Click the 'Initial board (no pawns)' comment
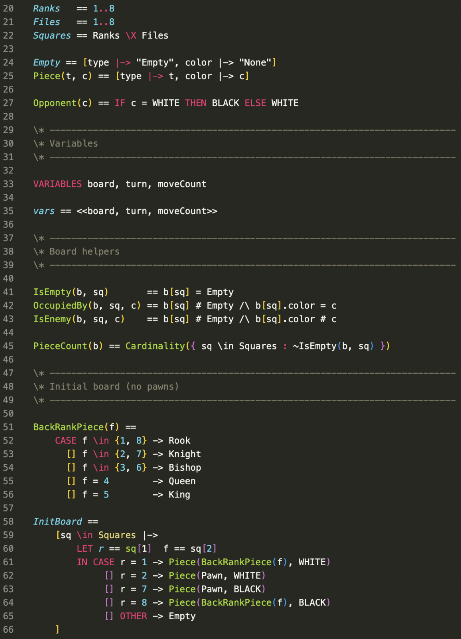The image size is (461, 639). coord(114,386)
